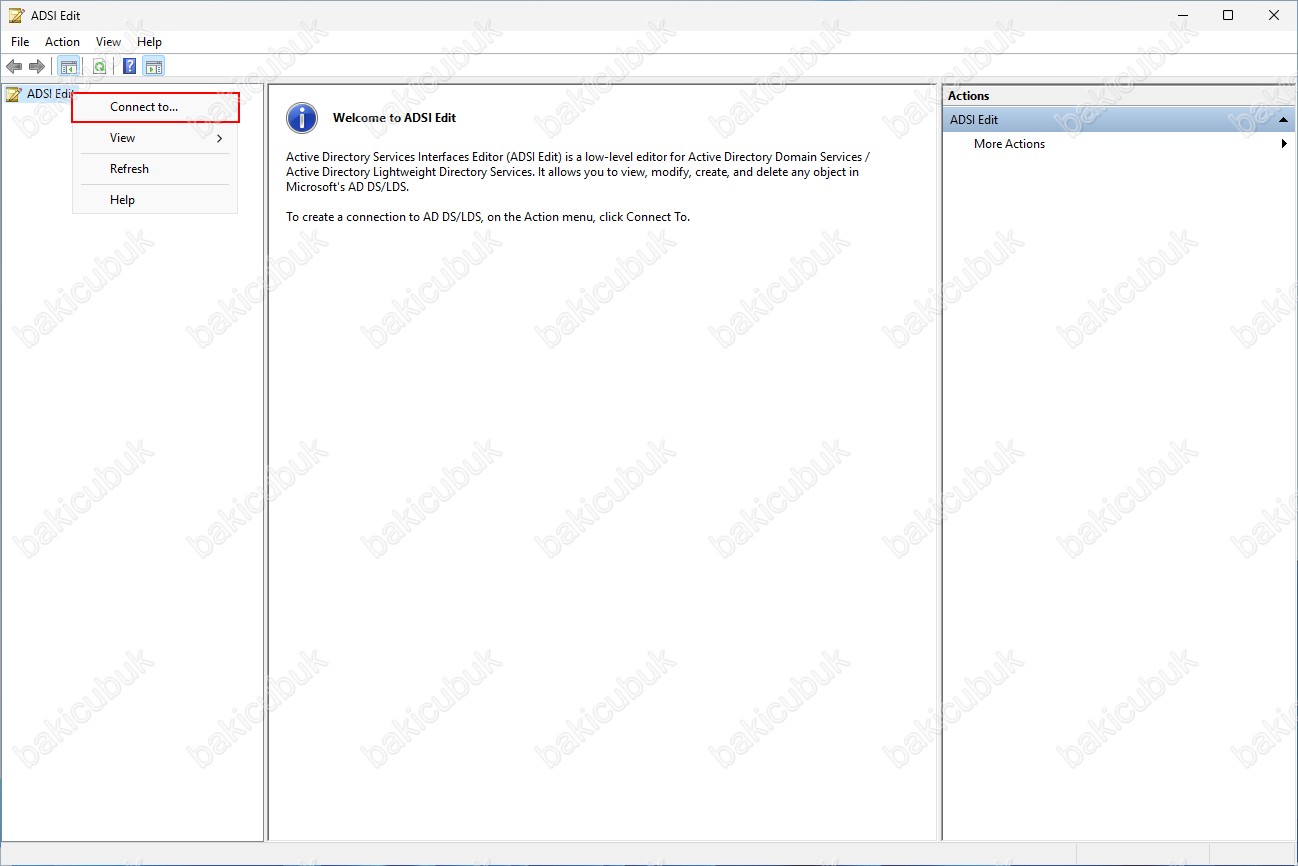The height and width of the screenshot is (866, 1298).
Task: Open Help via blue question-mark toolbar icon
Action: tap(129, 67)
